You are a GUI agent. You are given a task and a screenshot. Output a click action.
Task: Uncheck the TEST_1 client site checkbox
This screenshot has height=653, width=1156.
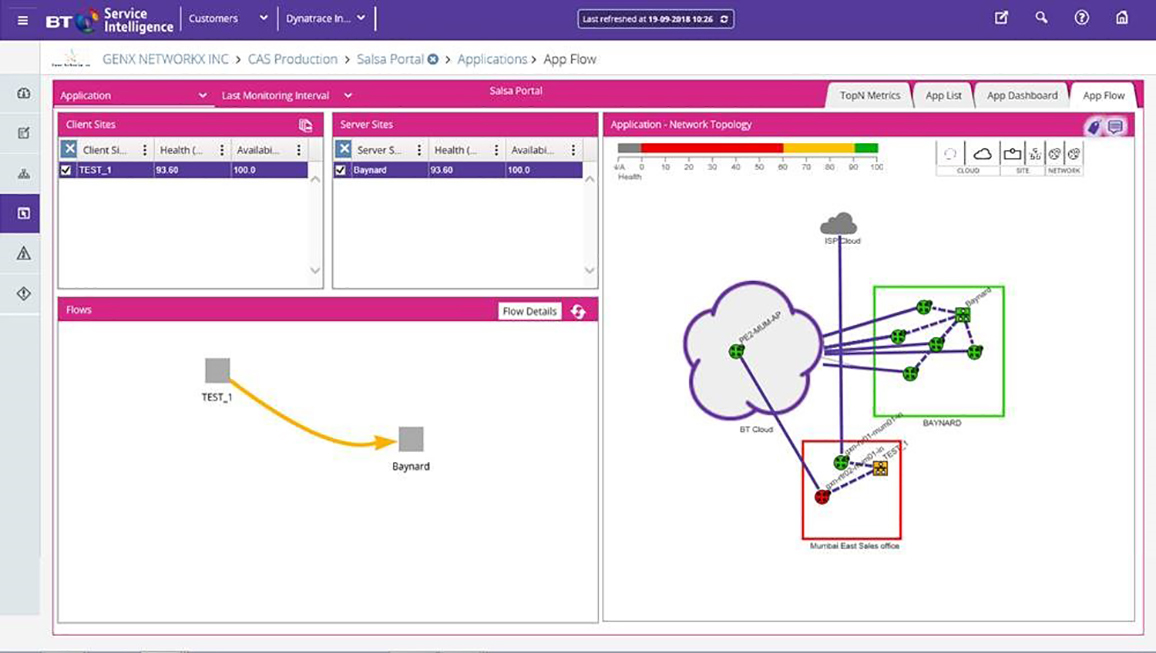point(66,170)
